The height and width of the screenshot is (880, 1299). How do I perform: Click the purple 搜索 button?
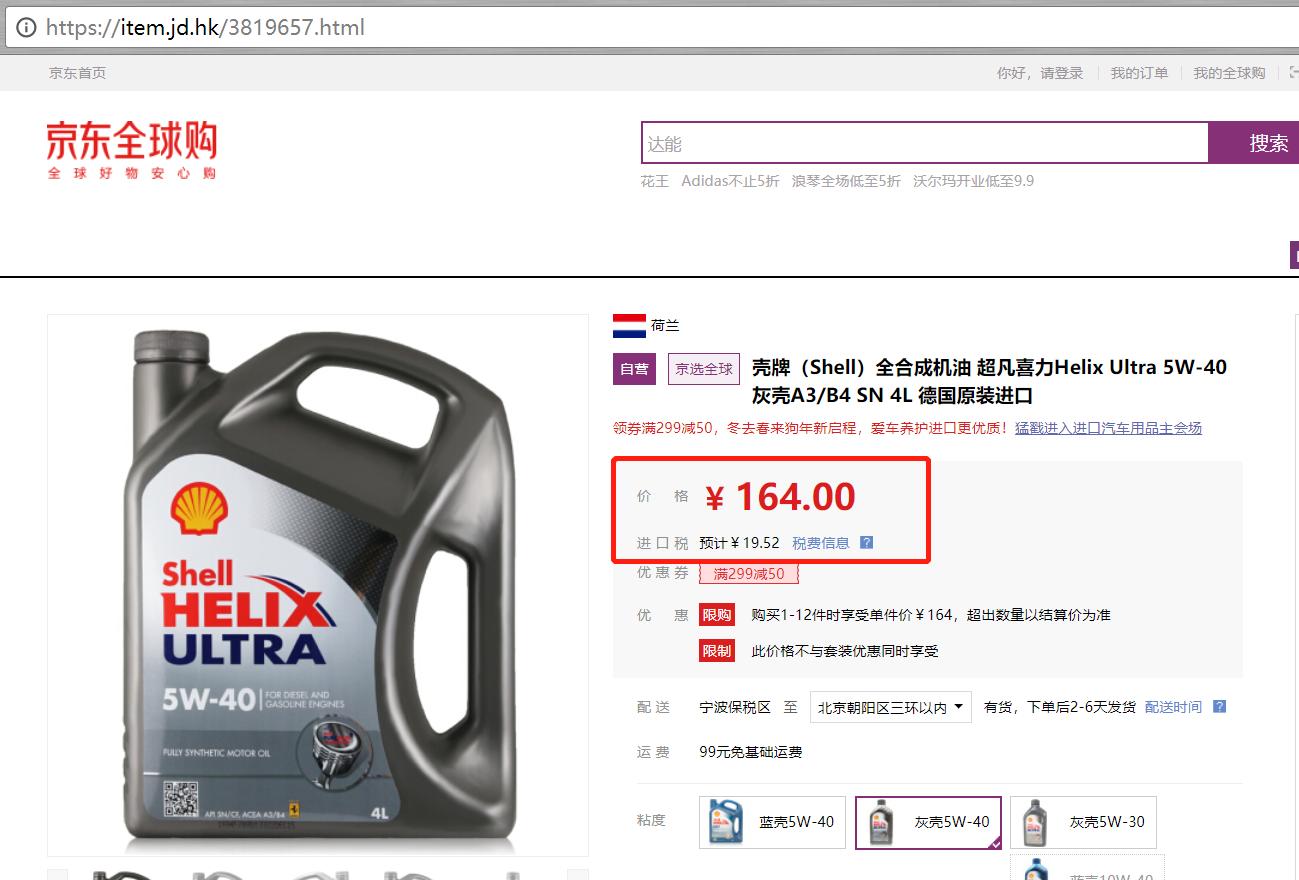(1254, 143)
